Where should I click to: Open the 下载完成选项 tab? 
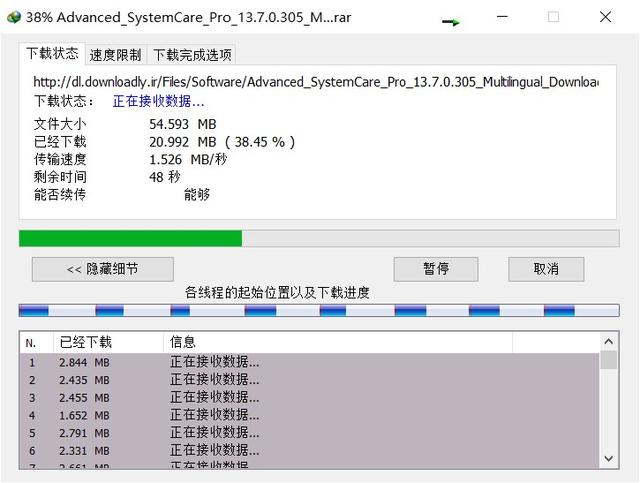192,55
